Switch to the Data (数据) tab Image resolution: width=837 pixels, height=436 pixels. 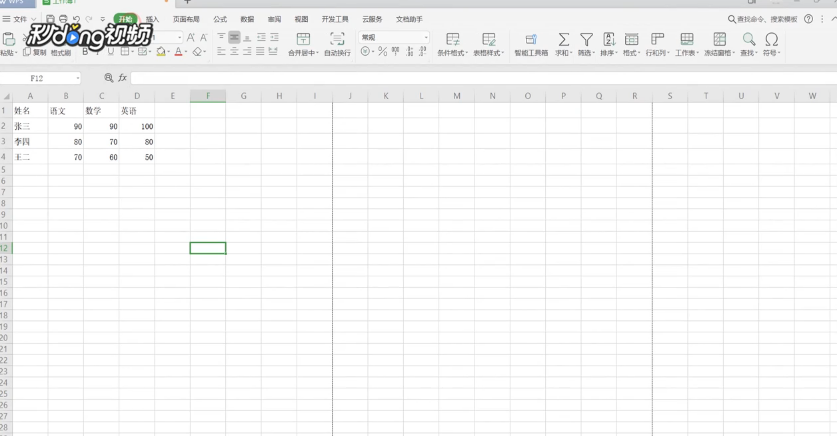(247, 19)
